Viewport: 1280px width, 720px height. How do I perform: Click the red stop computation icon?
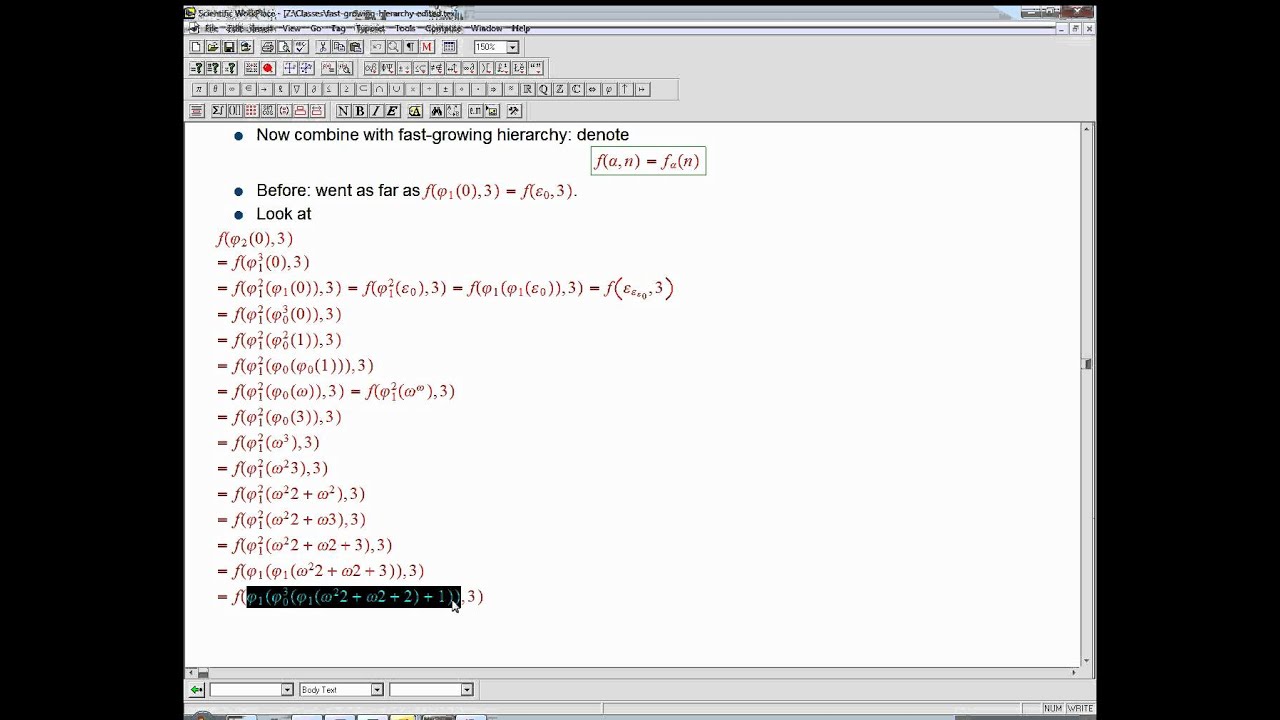click(x=268, y=68)
